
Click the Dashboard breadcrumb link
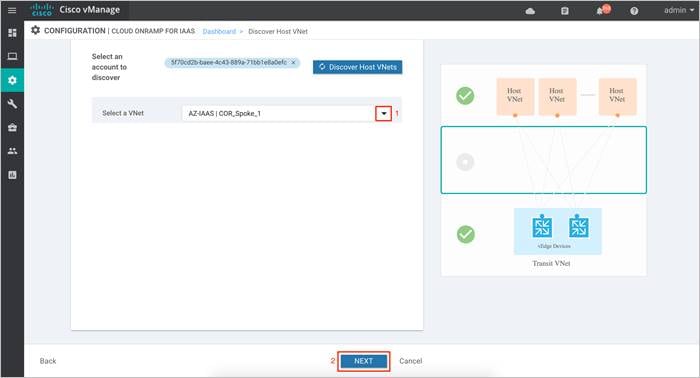coord(219,32)
